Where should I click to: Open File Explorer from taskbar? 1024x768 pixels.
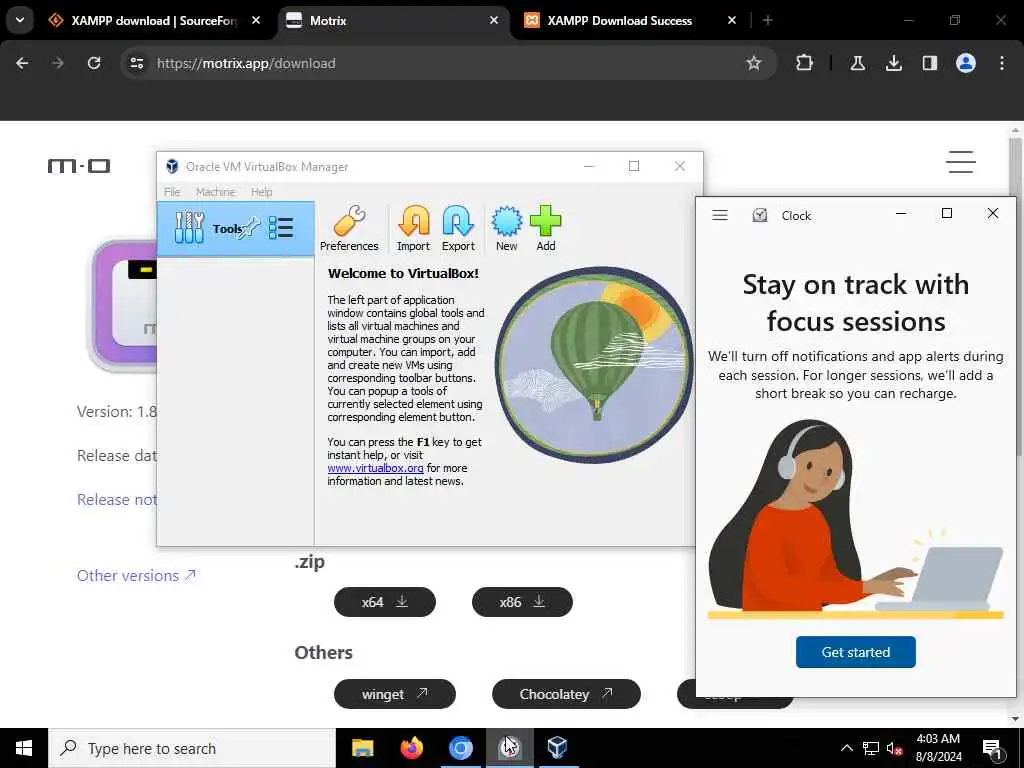tap(362, 748)
